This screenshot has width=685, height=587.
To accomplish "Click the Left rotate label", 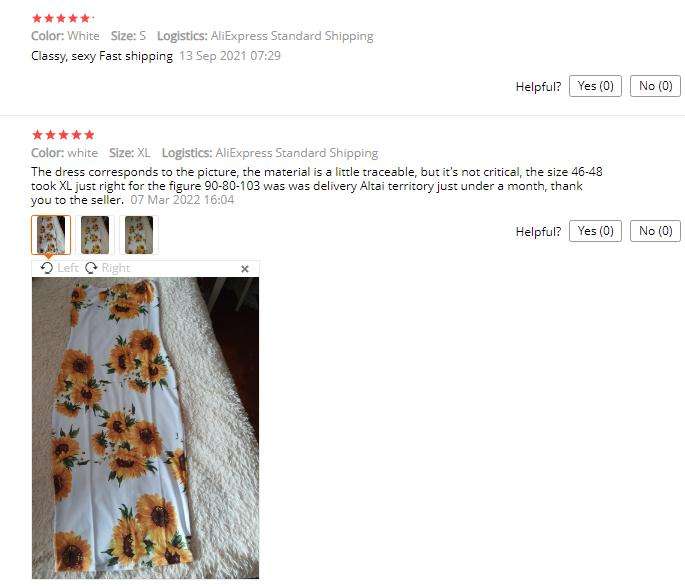I will pos(68,268).
